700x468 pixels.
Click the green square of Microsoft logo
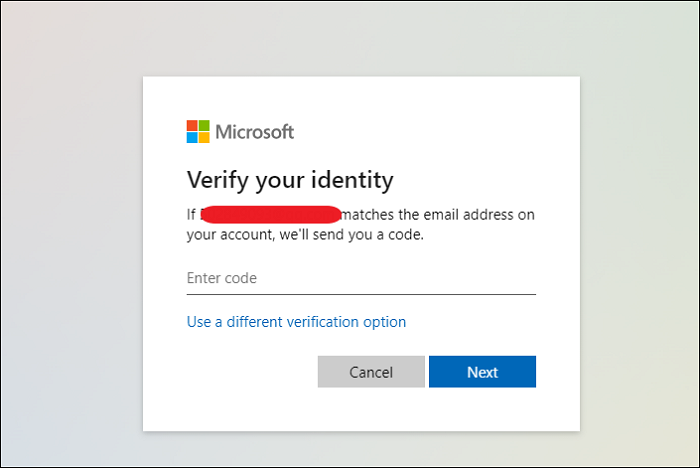[204, 125]
